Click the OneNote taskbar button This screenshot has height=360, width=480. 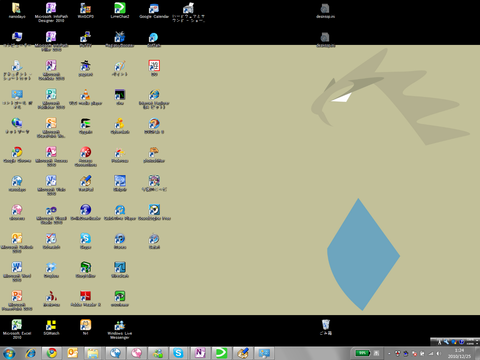[x=199, y=353]
